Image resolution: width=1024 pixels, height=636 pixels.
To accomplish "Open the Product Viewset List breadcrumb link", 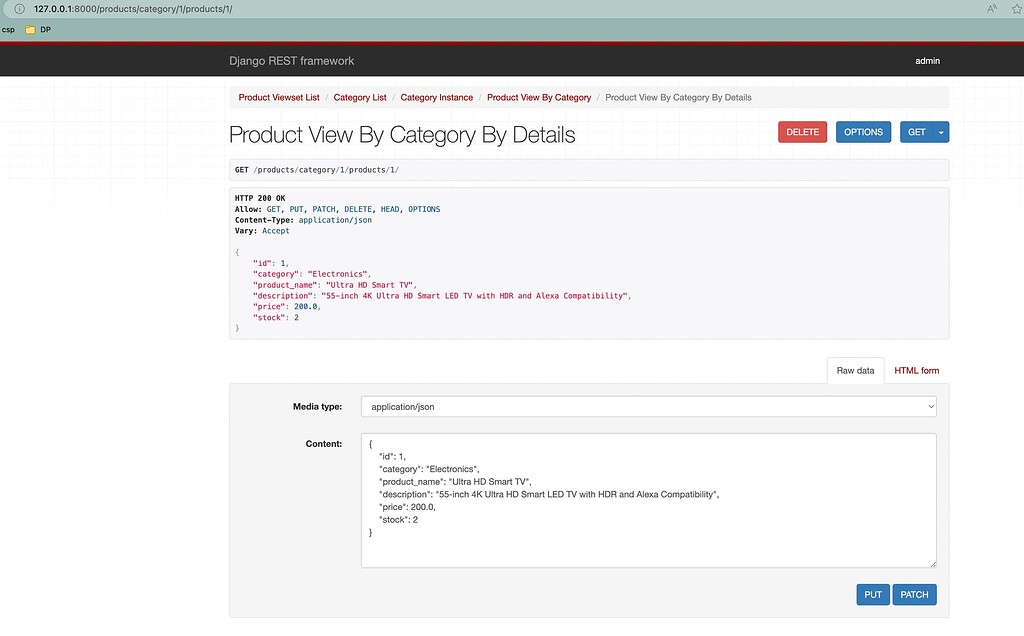I will click(278, 97).
